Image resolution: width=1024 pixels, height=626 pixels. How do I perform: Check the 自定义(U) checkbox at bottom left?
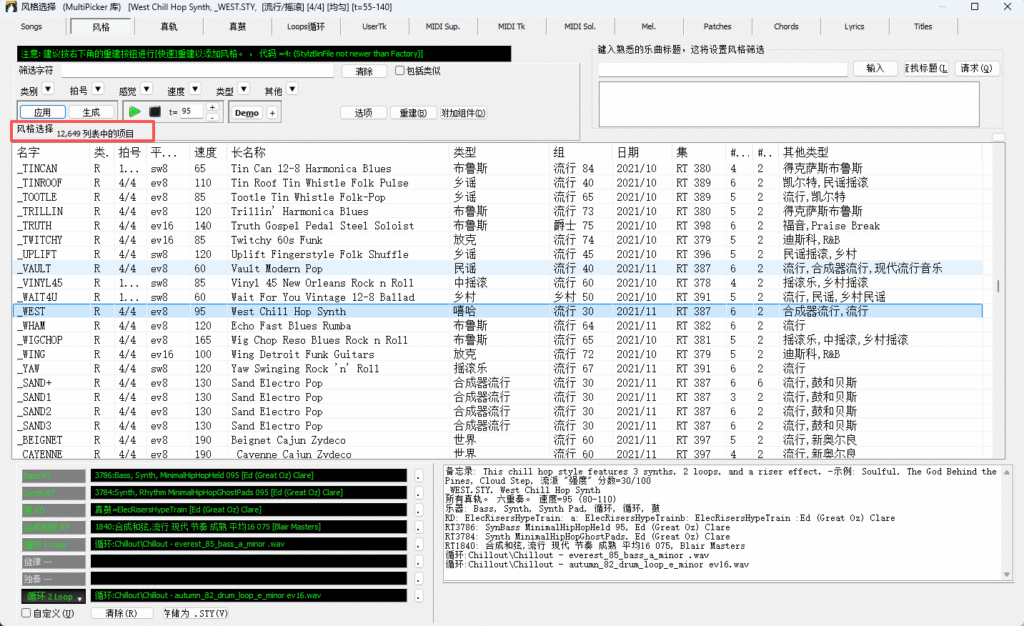27,612
